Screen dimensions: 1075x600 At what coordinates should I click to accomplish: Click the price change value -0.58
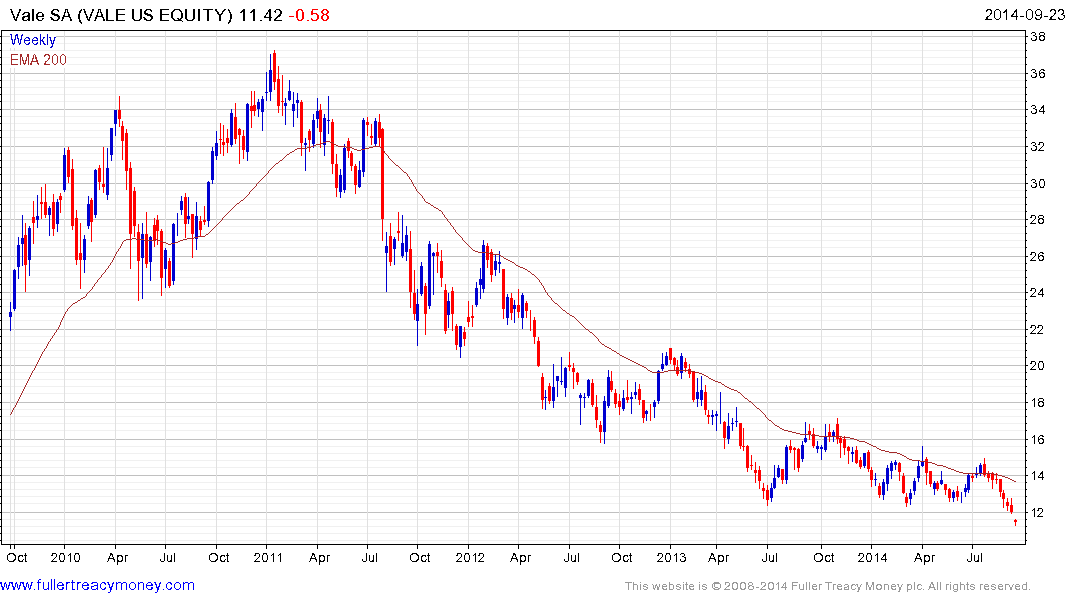(x=309, y=15)
